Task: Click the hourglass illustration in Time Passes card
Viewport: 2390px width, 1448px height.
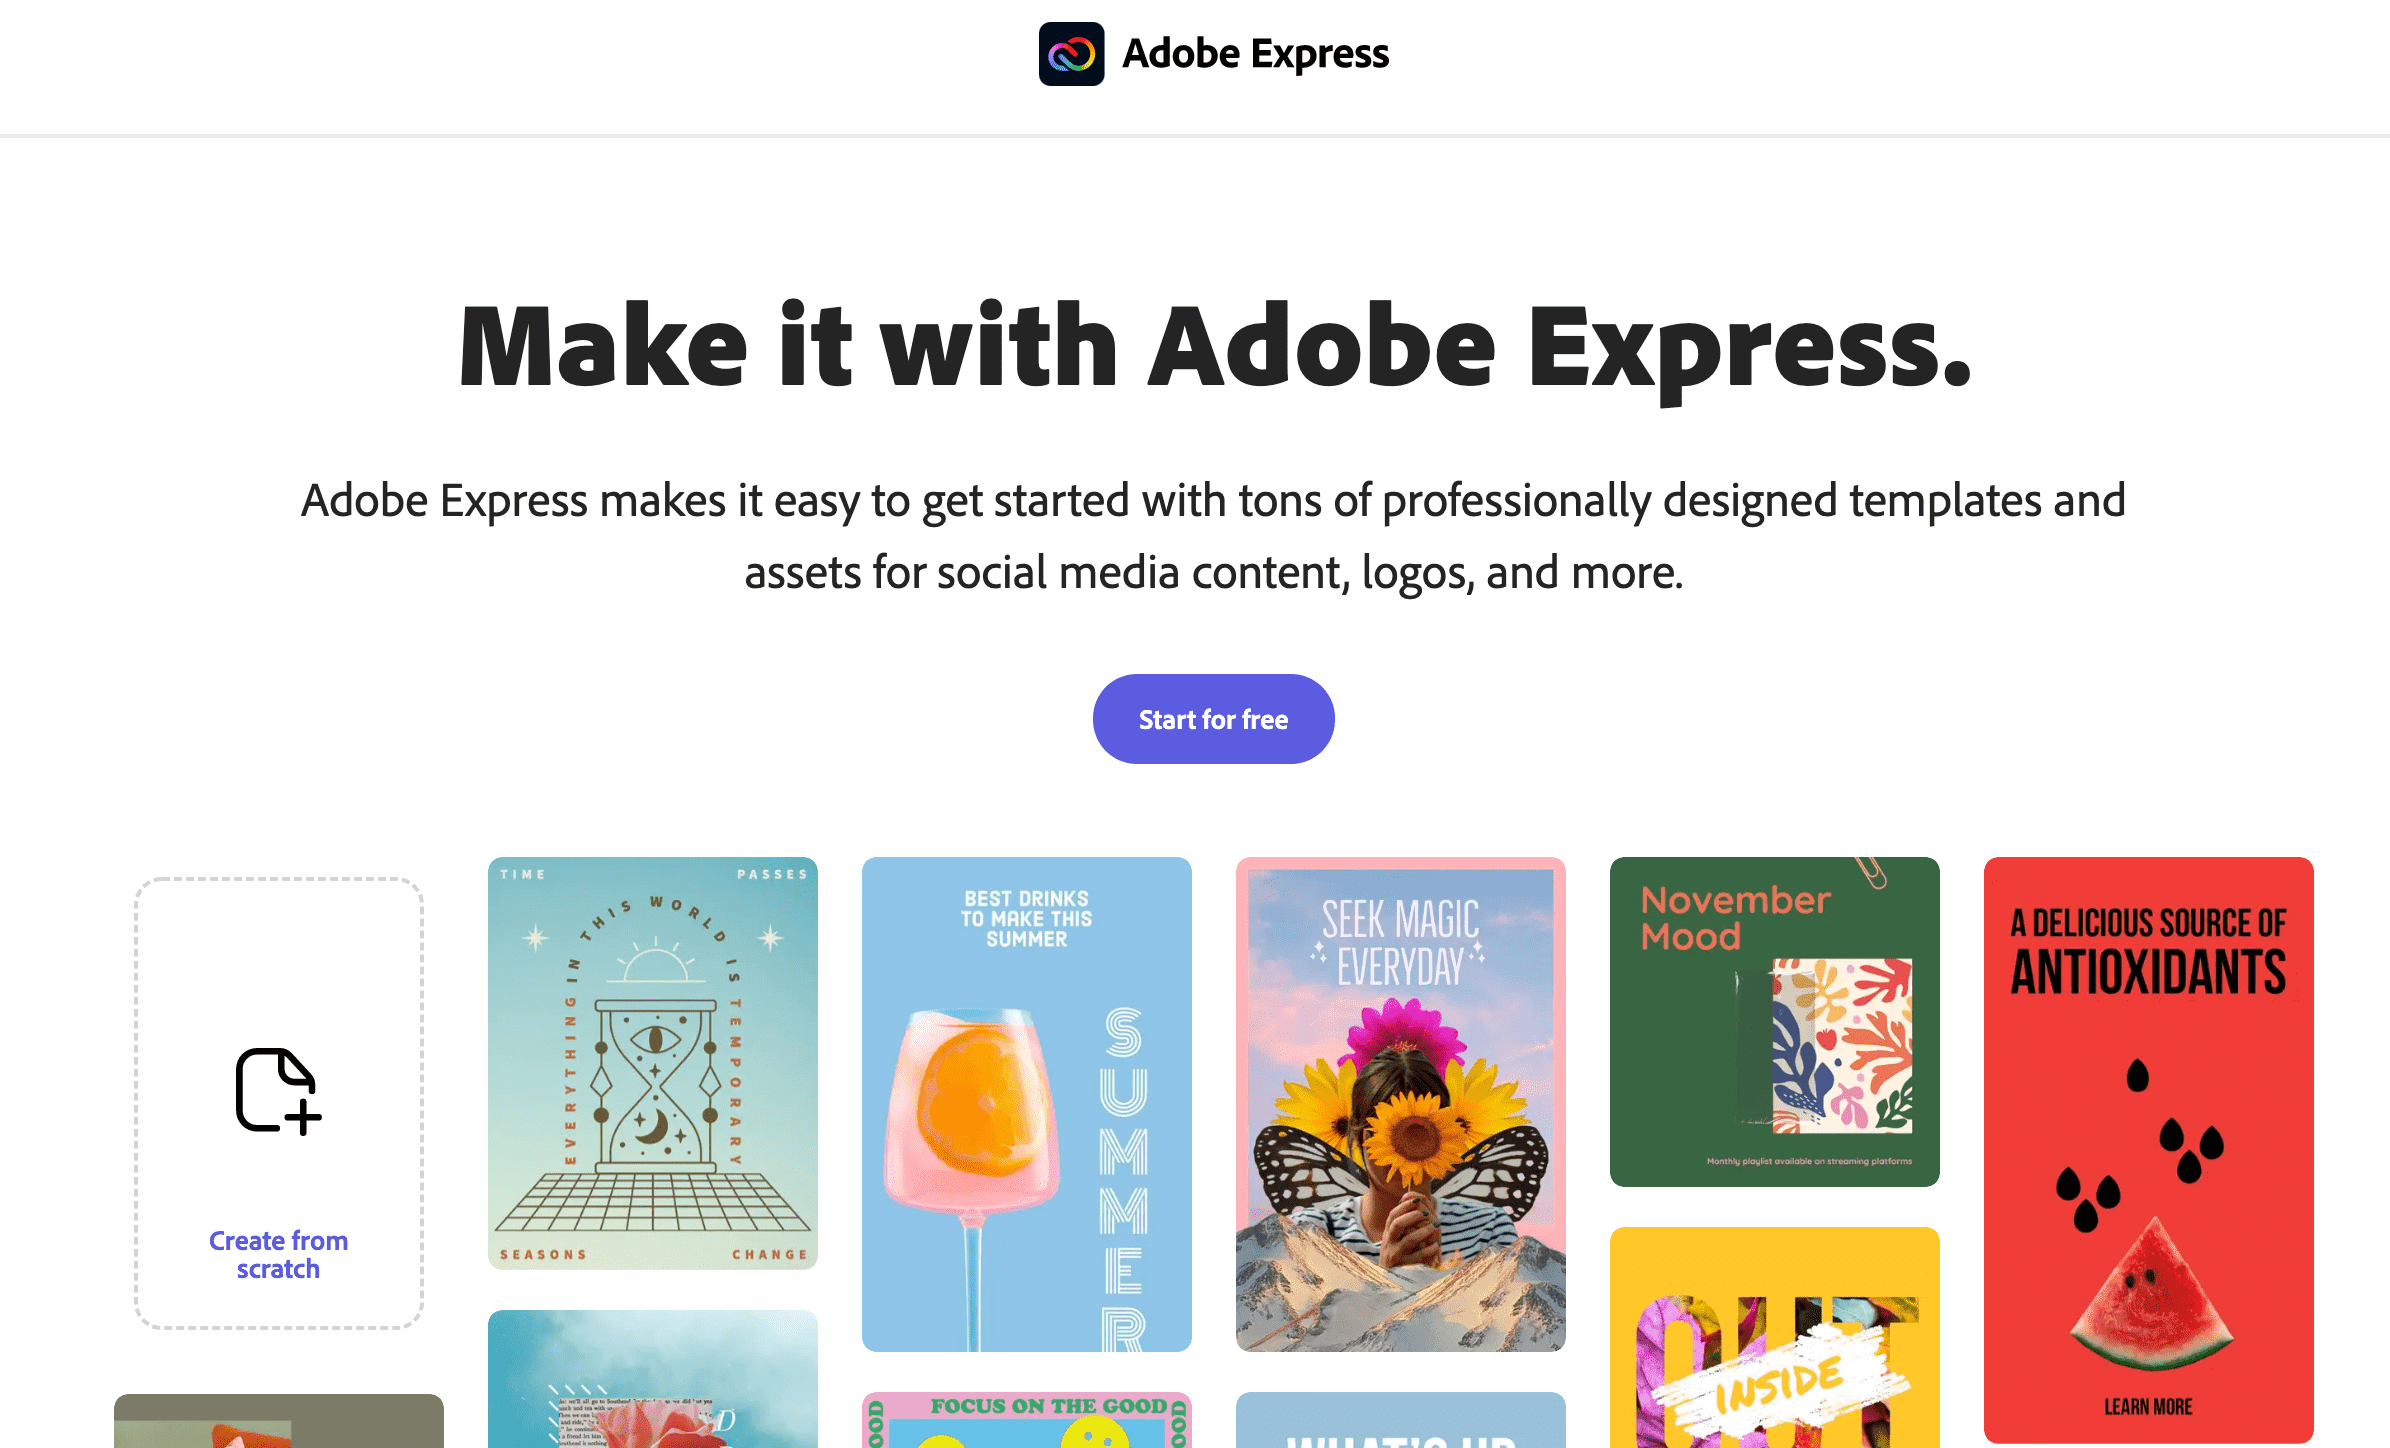Action: click(655, 1085)
